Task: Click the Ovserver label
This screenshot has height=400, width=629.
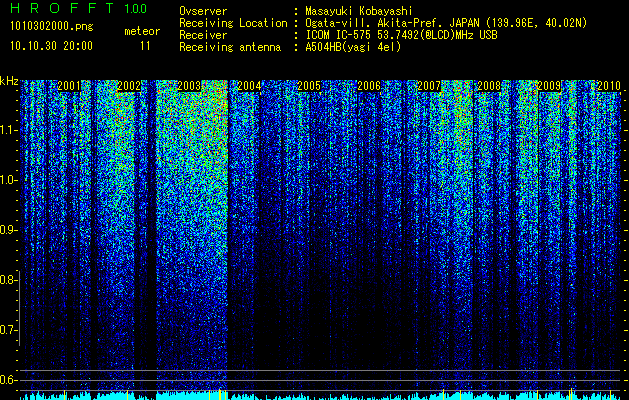Action: (203, 11)
